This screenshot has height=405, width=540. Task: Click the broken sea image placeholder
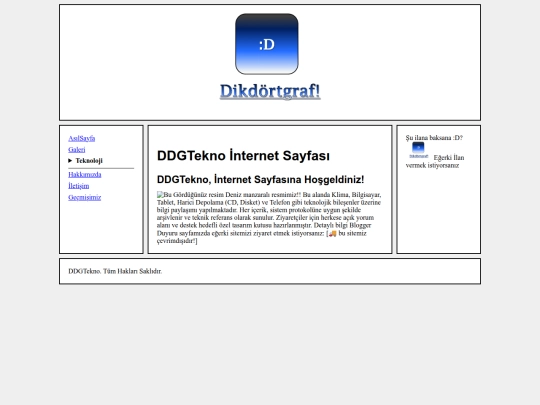point(160,195)
